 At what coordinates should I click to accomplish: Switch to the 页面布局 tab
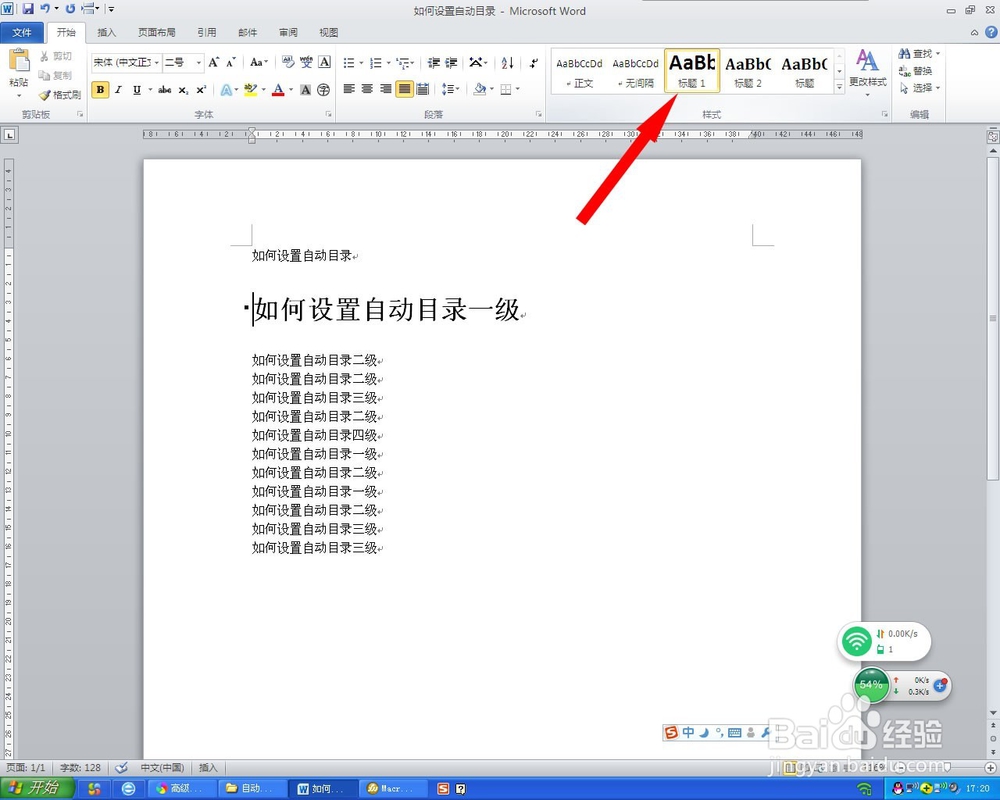(x=157, y=32)
